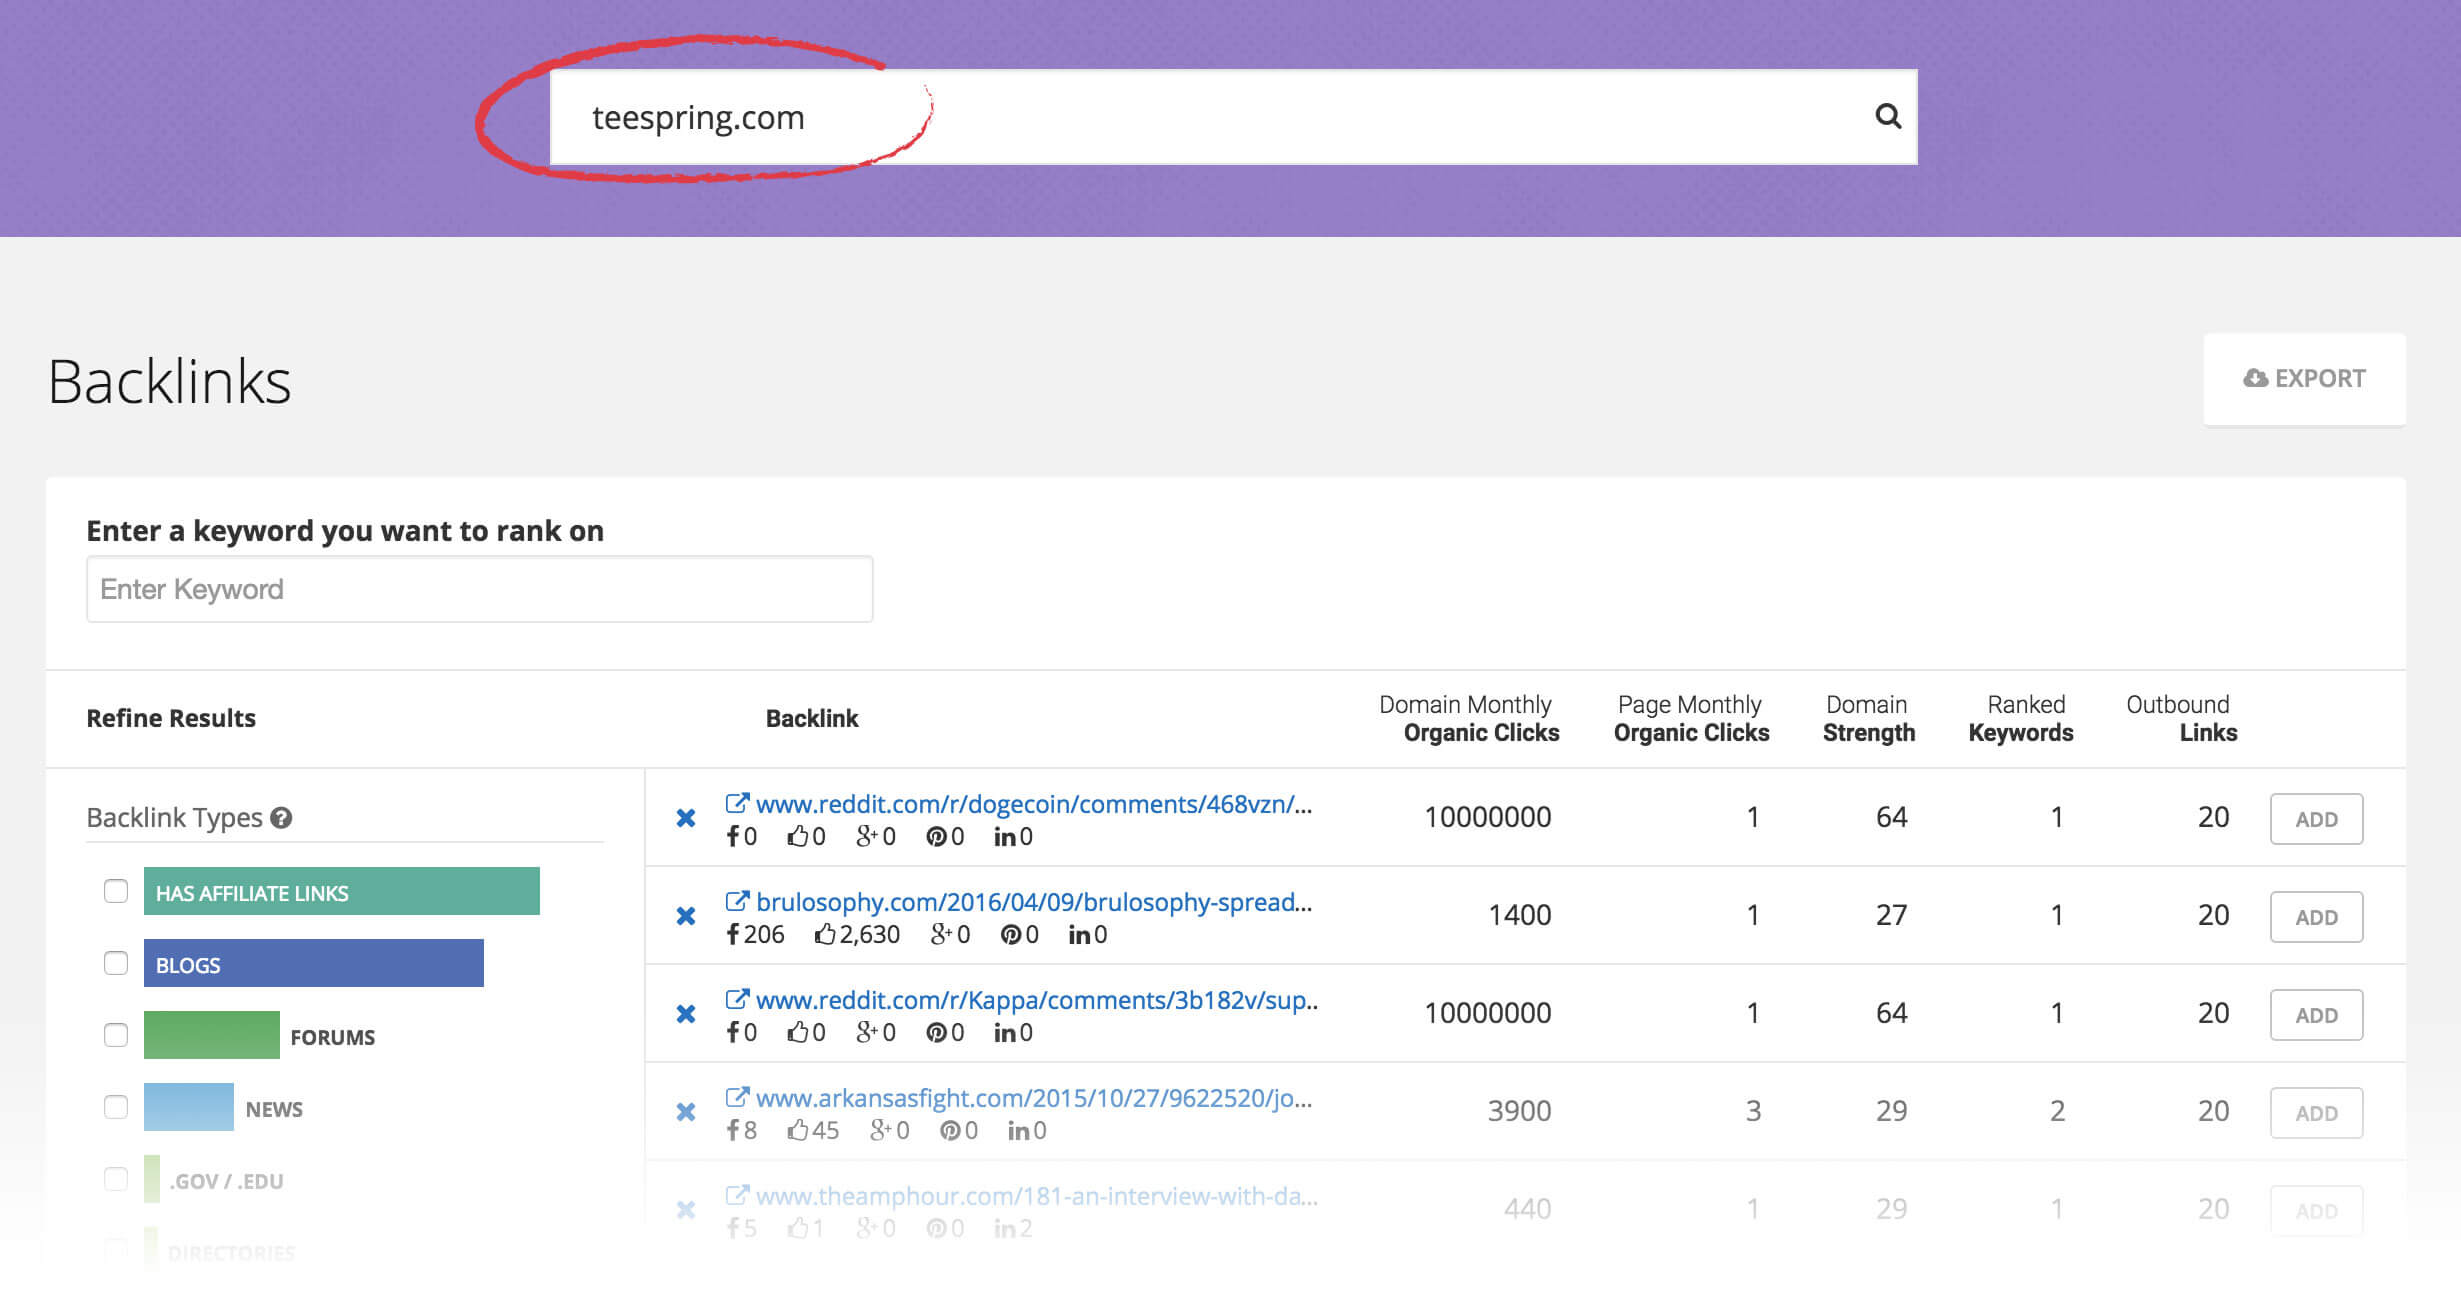The width and height of the screenshot is (2461, 1304).
Task: Open external link icon for brulosophy row
Action: [737, 901]
